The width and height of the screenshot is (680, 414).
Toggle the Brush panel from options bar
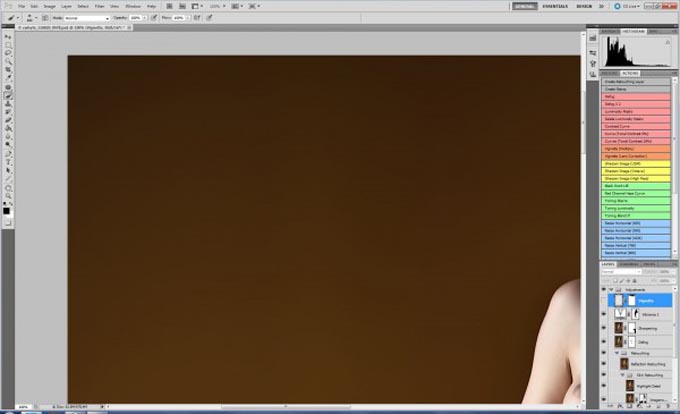[45, 18]
